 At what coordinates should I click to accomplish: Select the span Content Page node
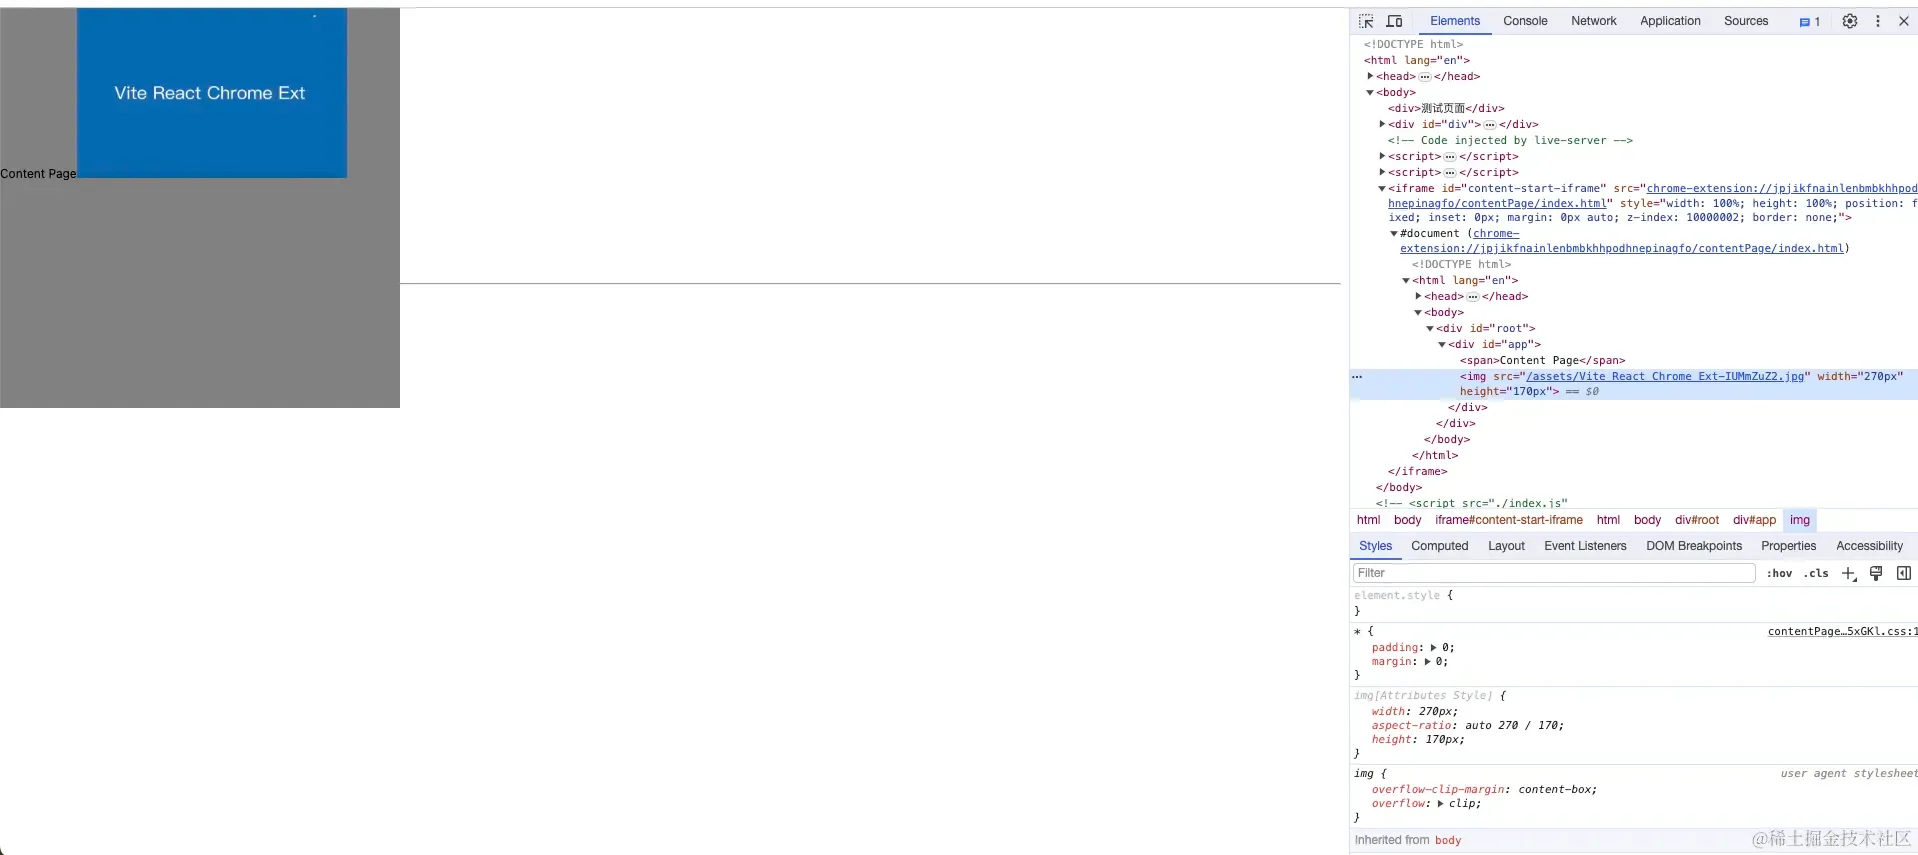(x=1542, y=360)
